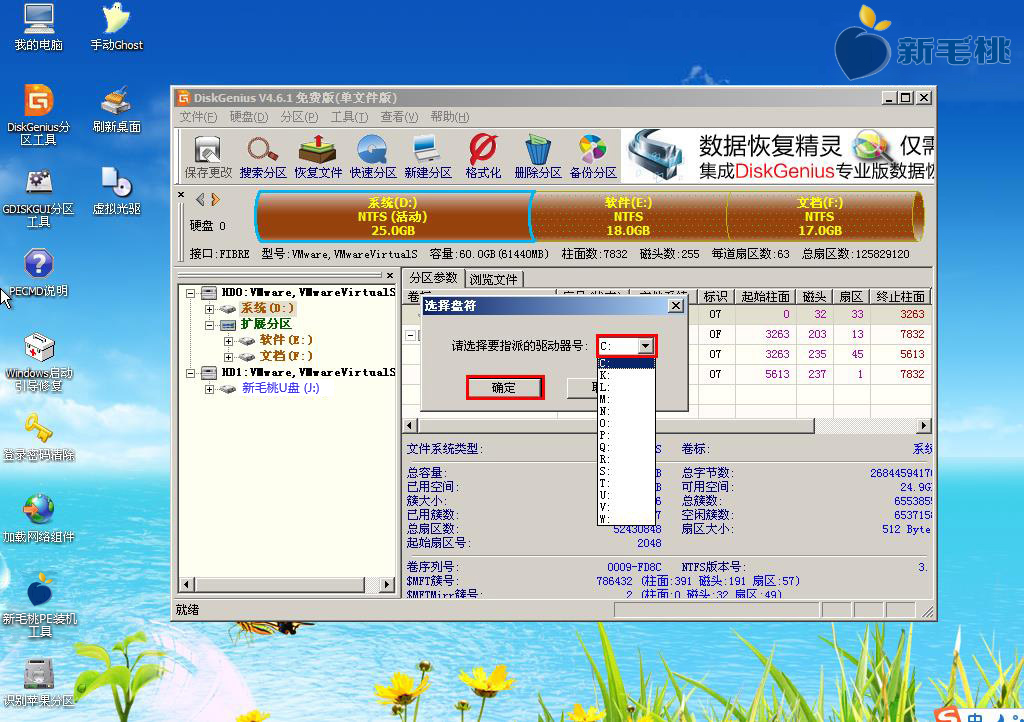Confirm with the 确定 button

(504, 388)
